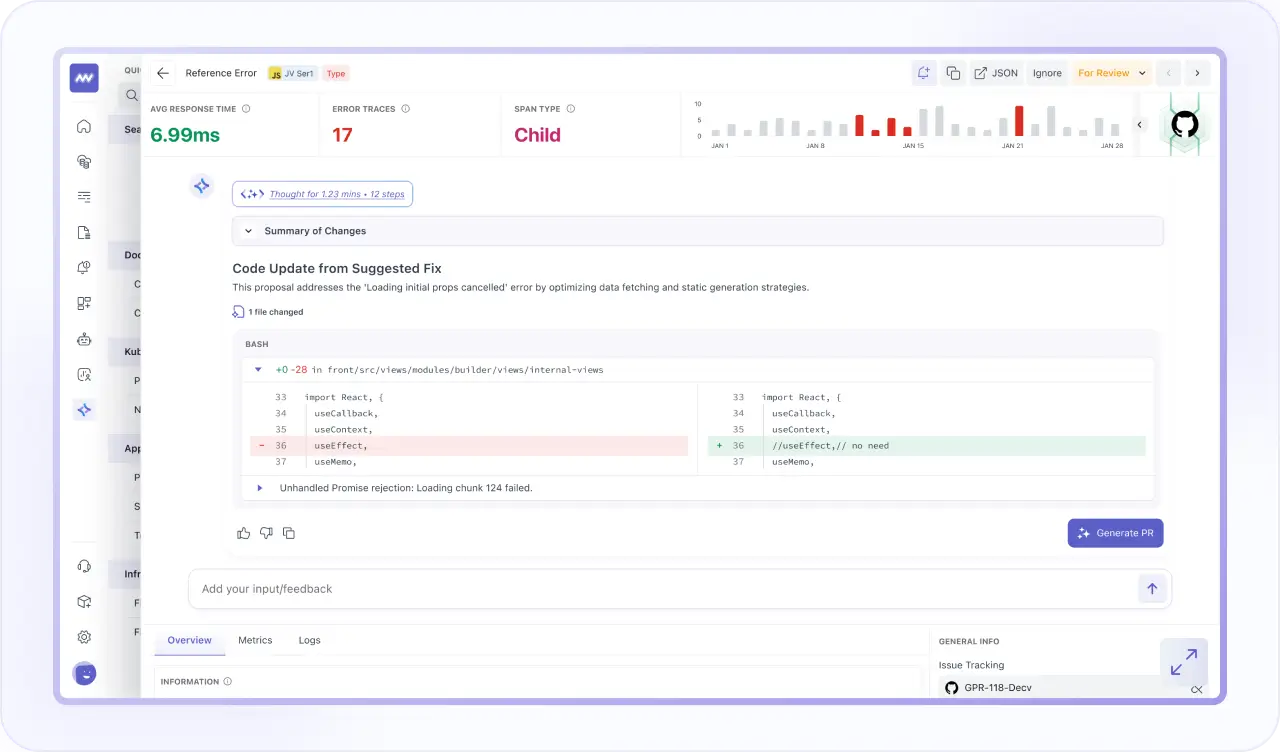Click the Generate PR button

[1115, 532]
